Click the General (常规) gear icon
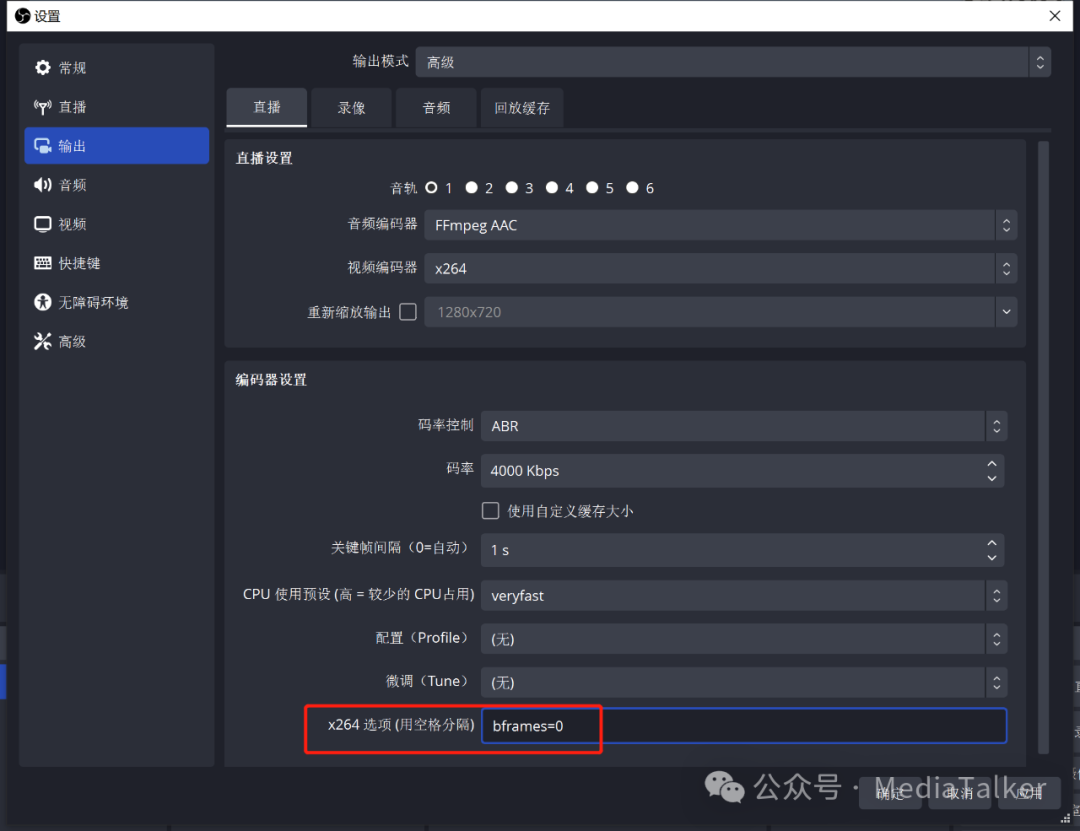The image size is (1080, 831). [x=42, y=68]
